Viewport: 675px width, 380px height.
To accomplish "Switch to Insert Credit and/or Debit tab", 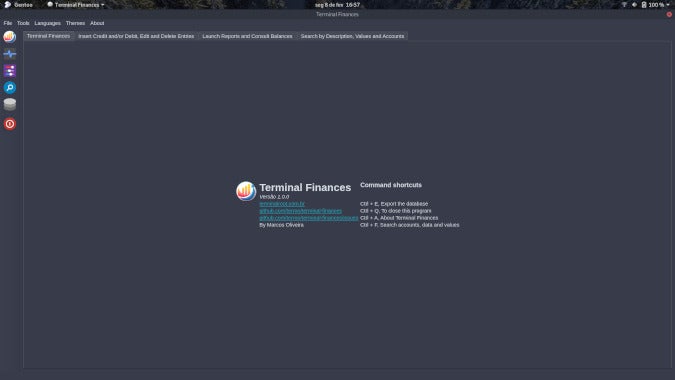I will pos(136,36).
